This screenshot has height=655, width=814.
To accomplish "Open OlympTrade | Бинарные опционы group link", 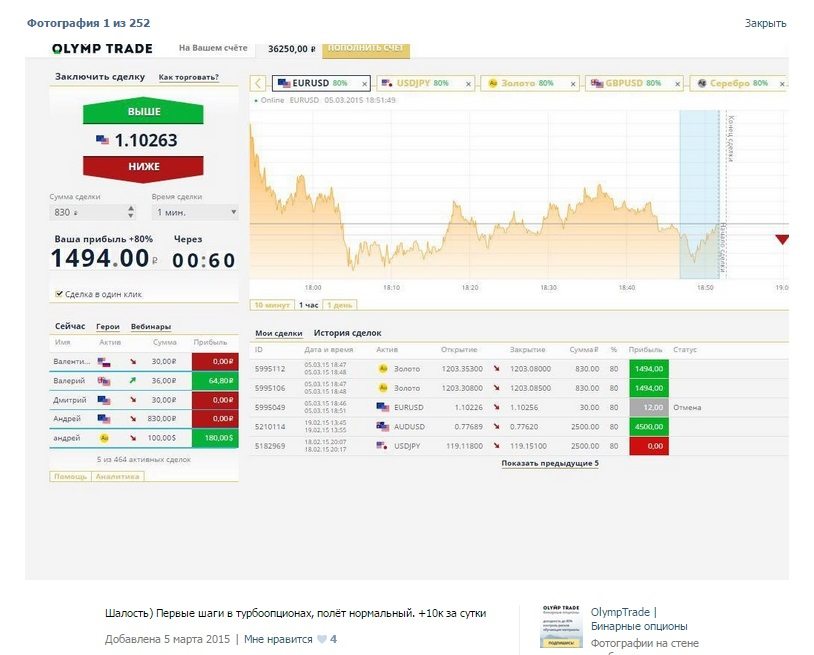I will (x=639, y=619).
